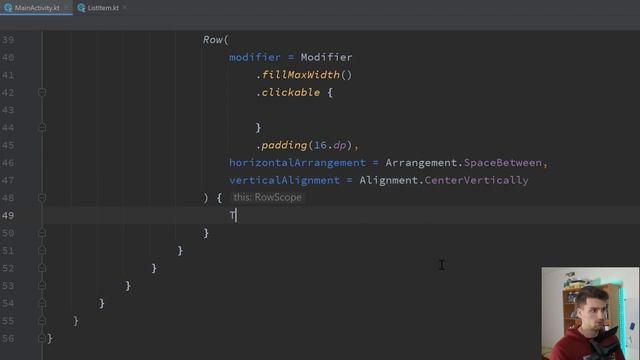The image size is (640, 360).
Task: Toggle fold marker at line 51
Action: pos(42,251)
